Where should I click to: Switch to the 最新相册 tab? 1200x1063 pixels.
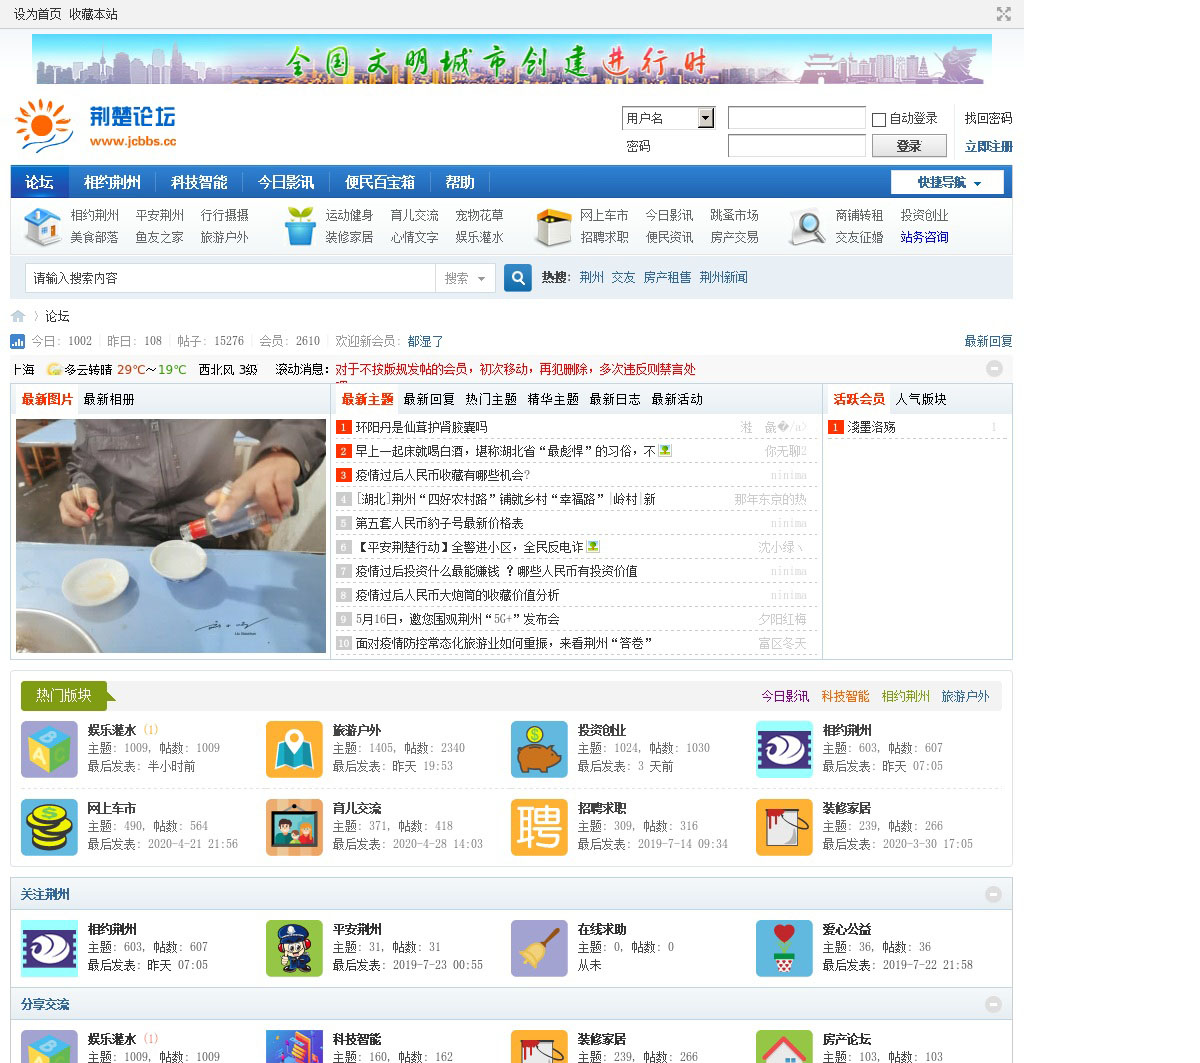click(x=109, y=399)
